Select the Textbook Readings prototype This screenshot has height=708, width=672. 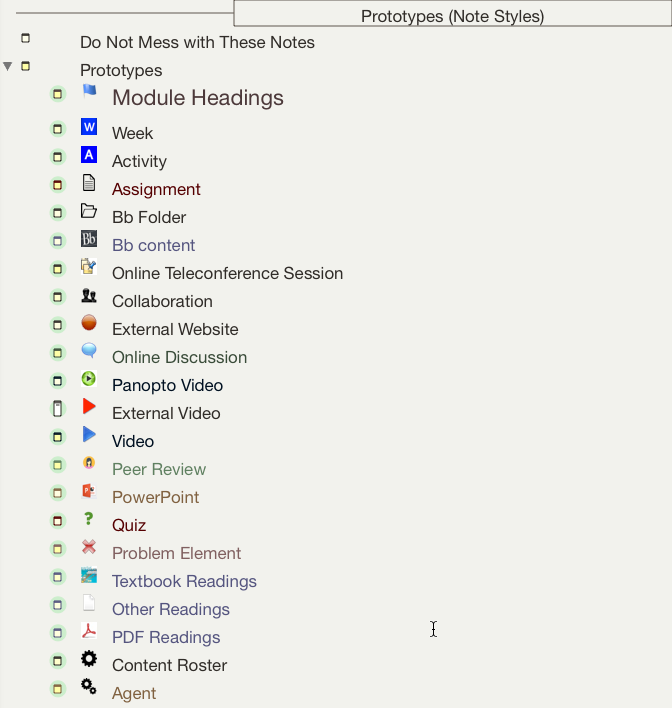click(184, 581)
